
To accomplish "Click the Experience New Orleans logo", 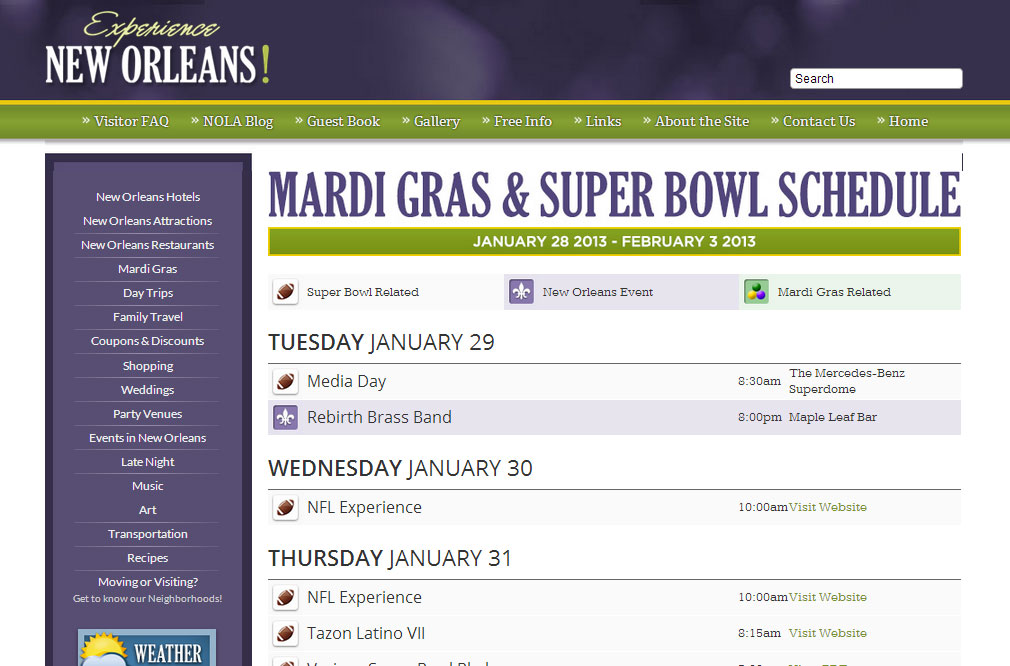I will 157,49.
